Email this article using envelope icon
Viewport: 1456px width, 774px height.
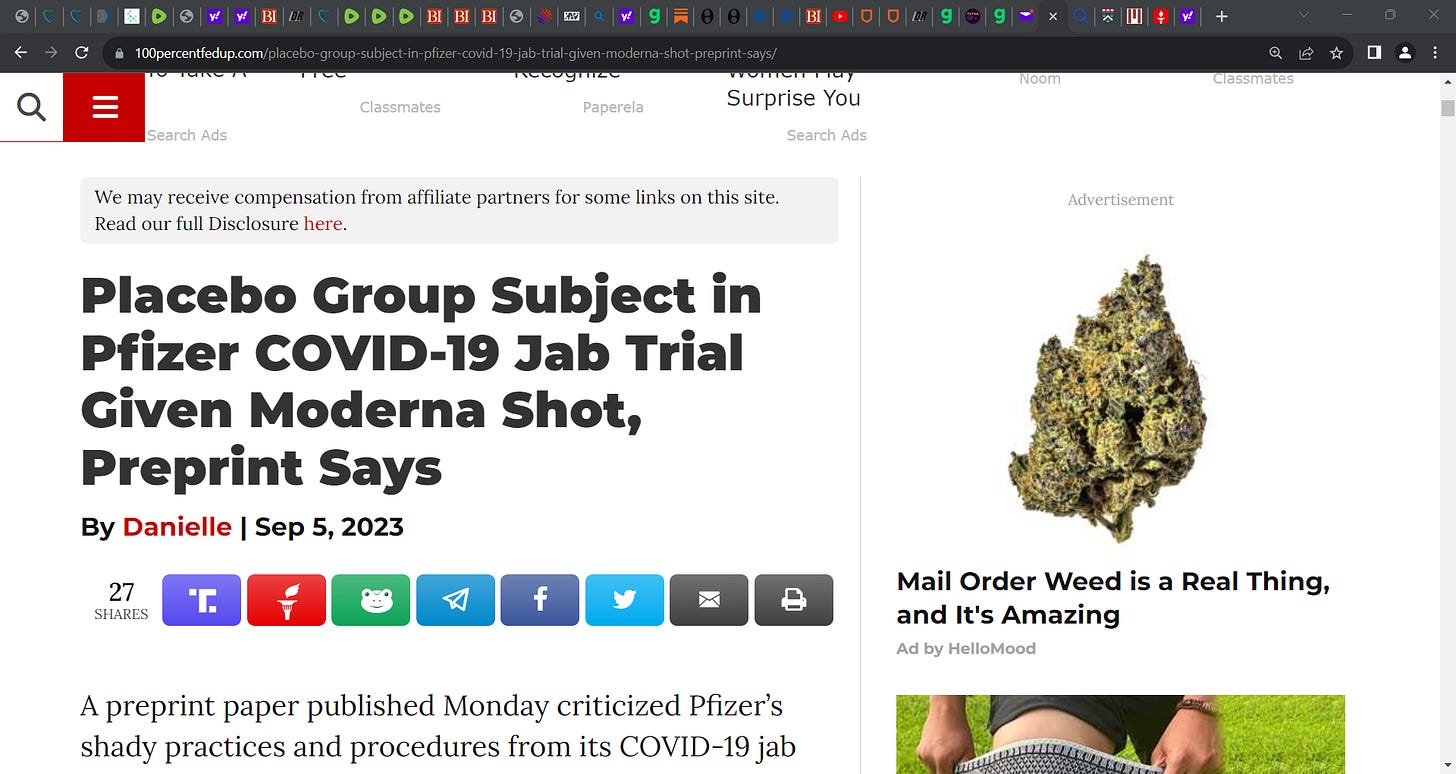pos(709,600)
